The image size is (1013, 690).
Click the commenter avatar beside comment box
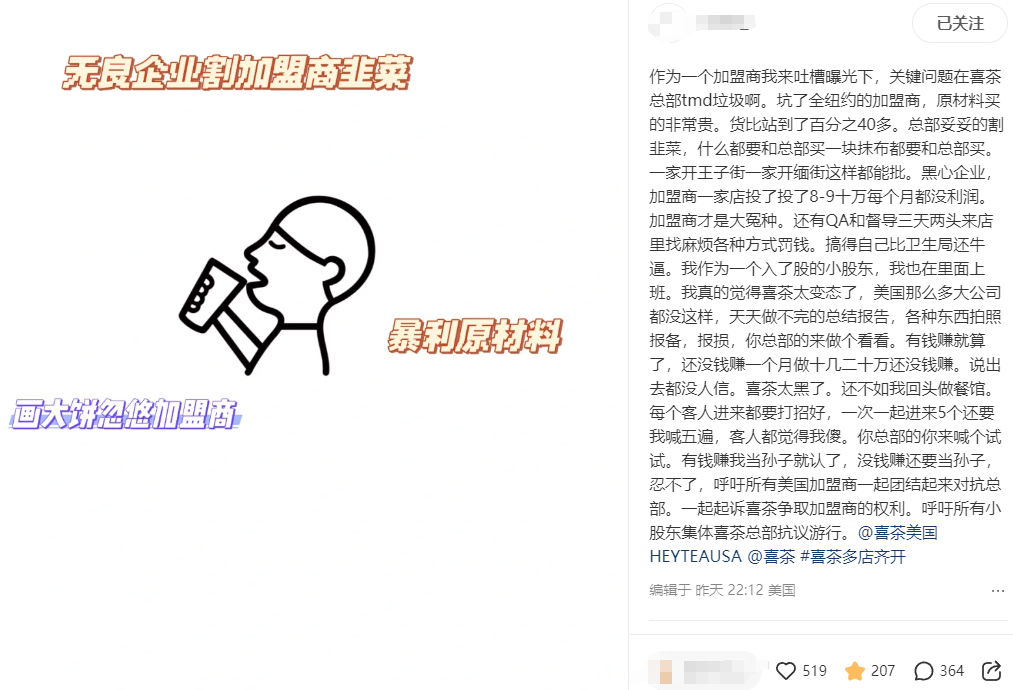coord(664,671)
